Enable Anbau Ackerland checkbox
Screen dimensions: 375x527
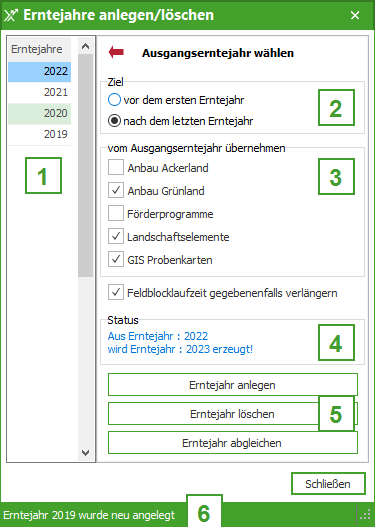click(x=116, y=167)
